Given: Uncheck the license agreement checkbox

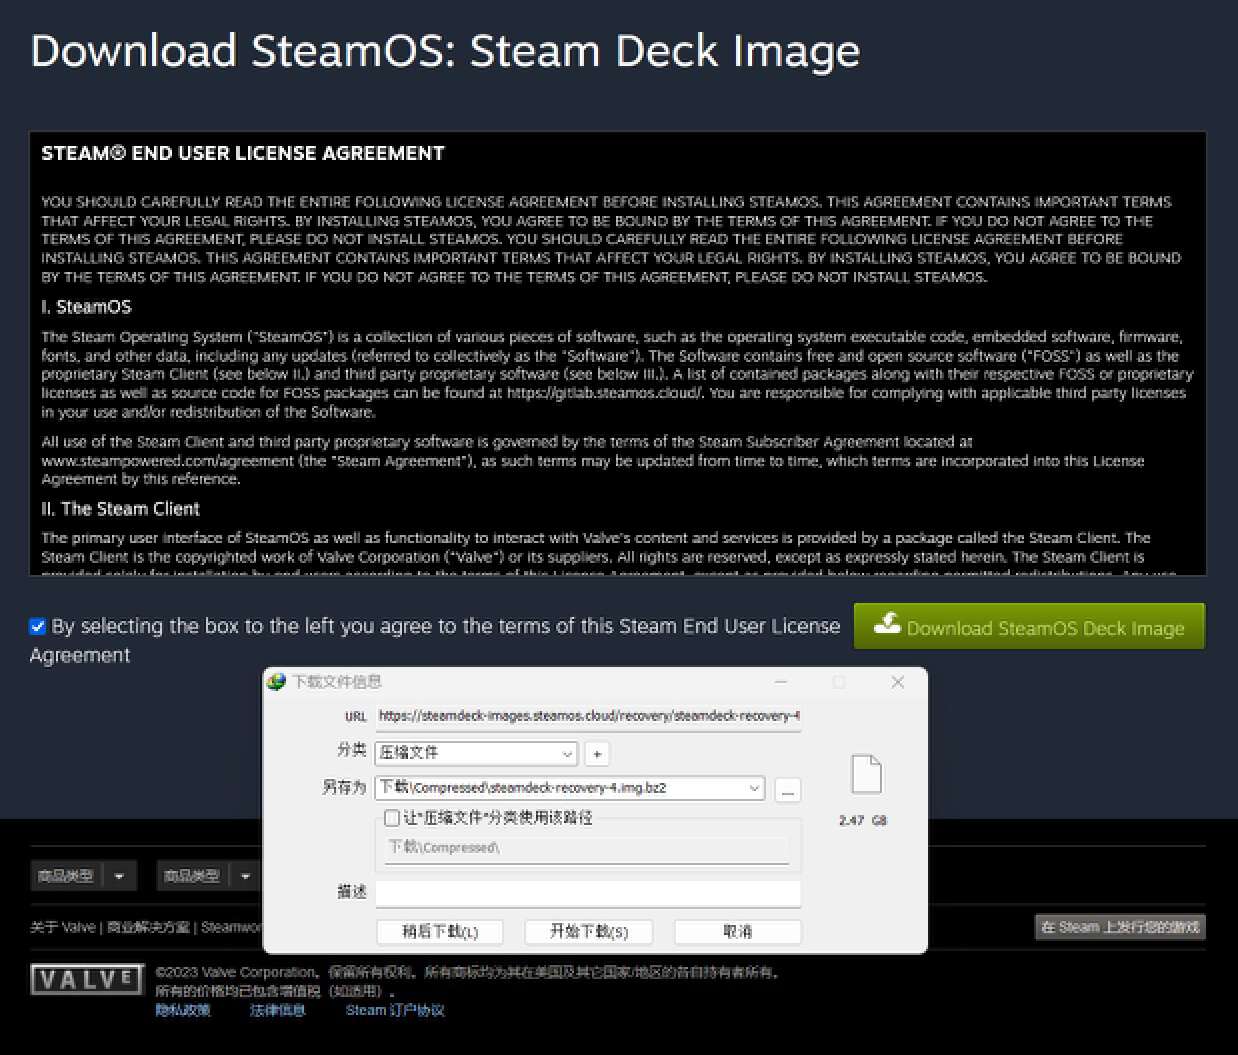Looking at the screenshot, I should [38, 627].
